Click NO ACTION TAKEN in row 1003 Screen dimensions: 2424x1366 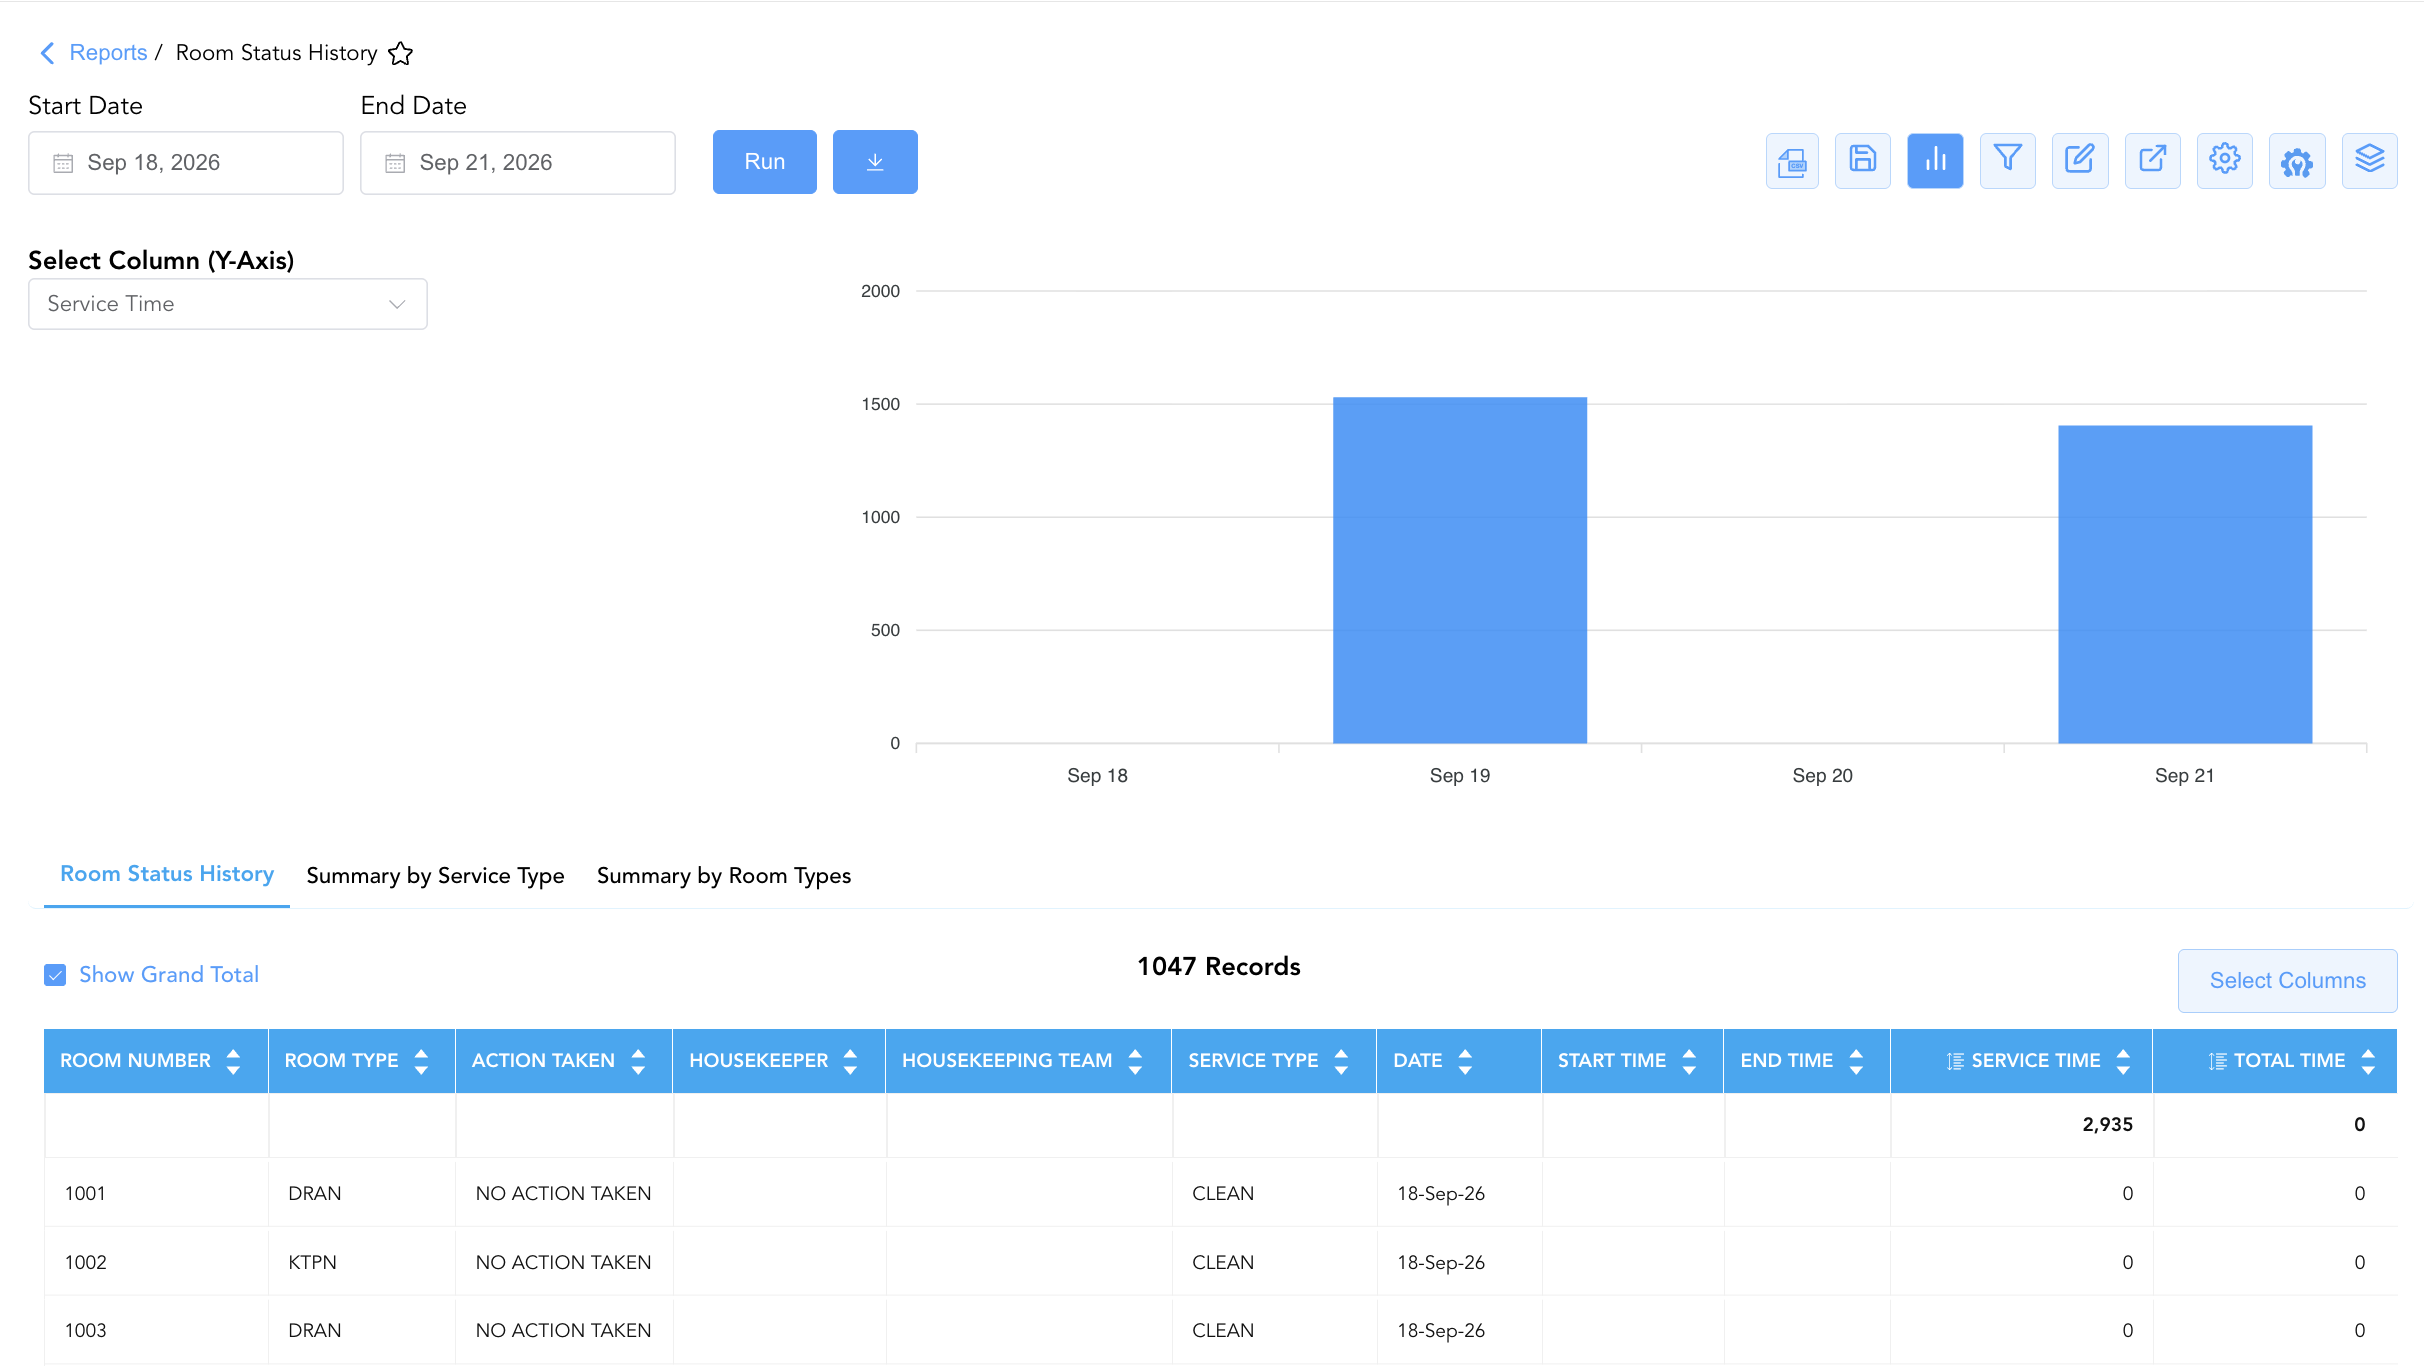[x=563, y=1331]
